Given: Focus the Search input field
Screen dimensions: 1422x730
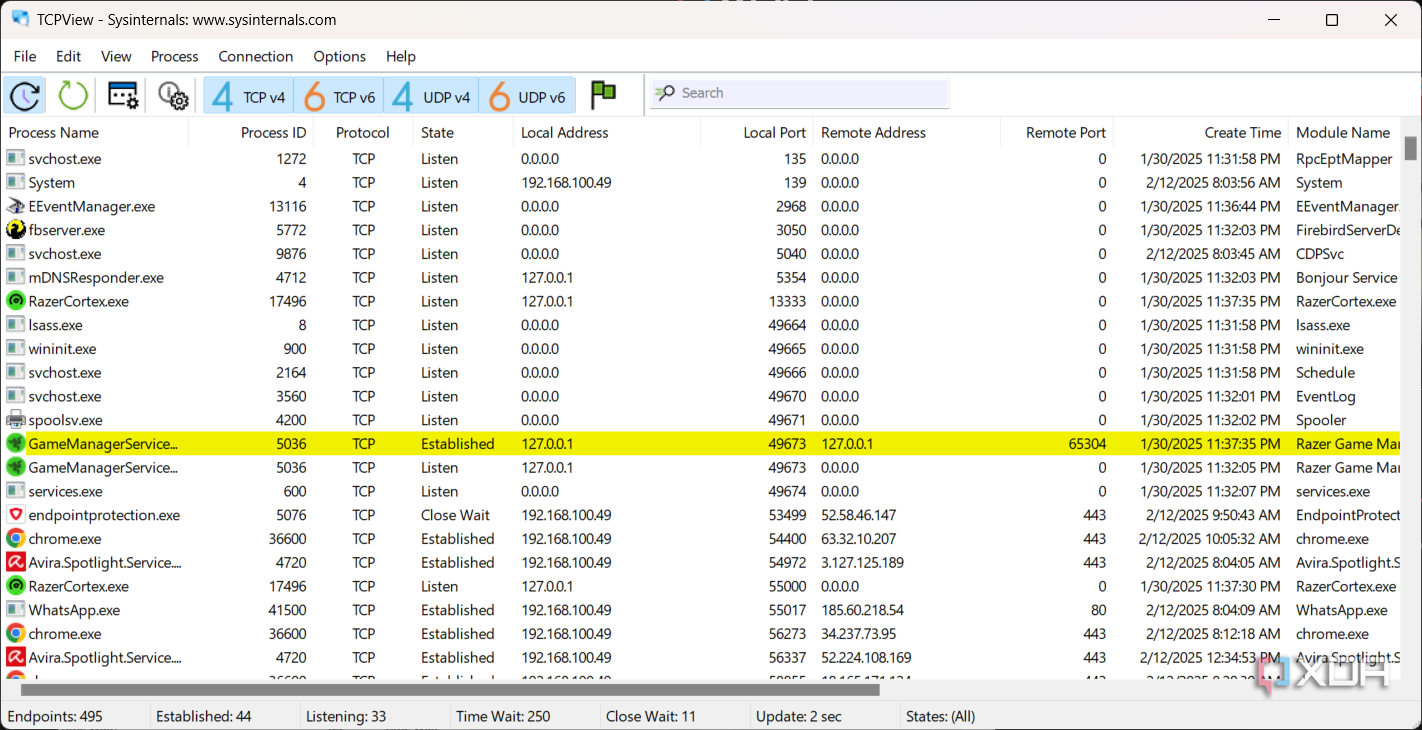Looking at the screenshot, I should coord(799,93).
